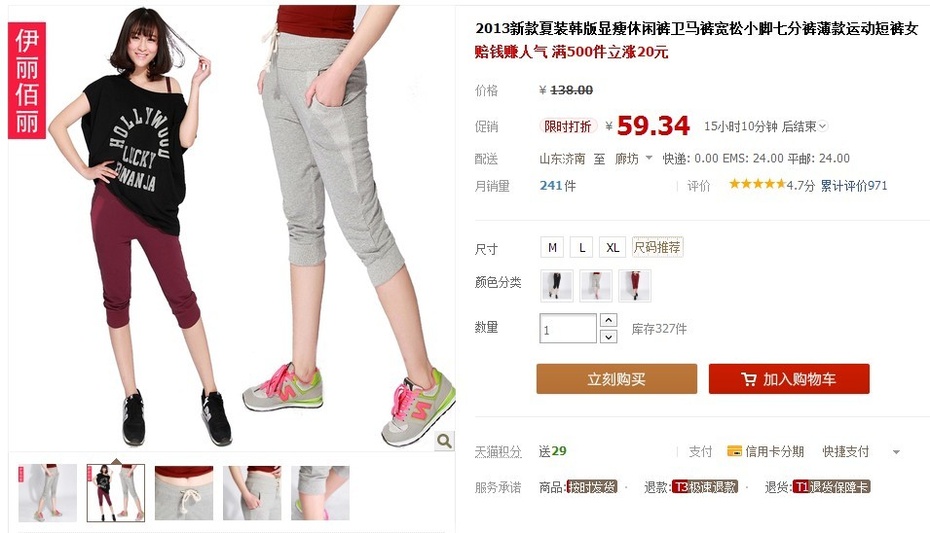
Task: Click the credit card icon beside 信用卡分期
Action: point(734,452)
